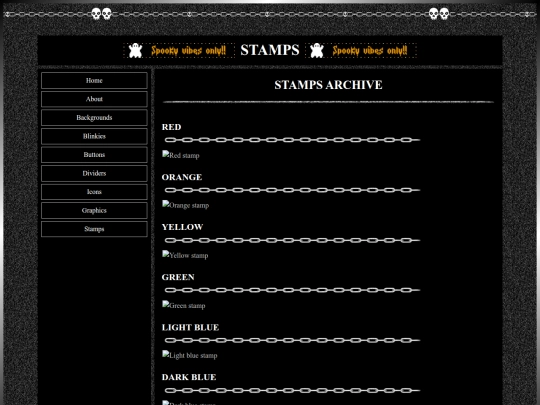Go to the About page
540x405 pixels.
click(94, 99)
